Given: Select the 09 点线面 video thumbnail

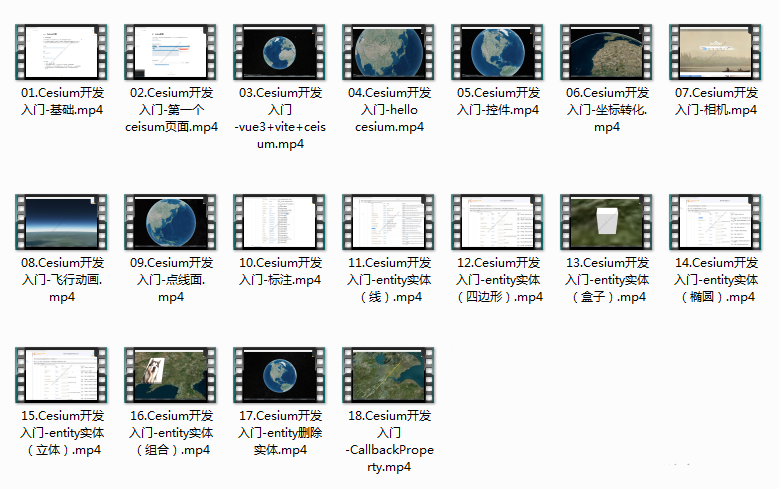Looking at the screenshot, I should click(170, 222).
